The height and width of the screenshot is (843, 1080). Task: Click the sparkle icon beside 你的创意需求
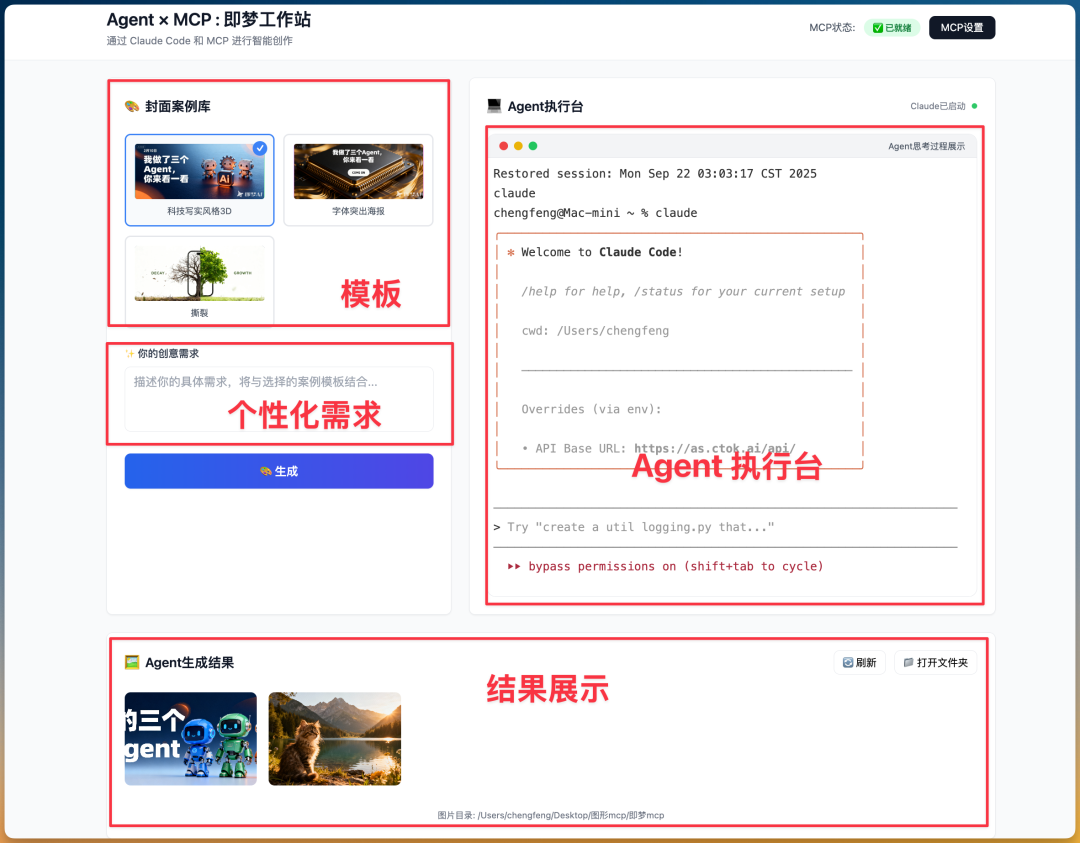(x=129, y=353)
